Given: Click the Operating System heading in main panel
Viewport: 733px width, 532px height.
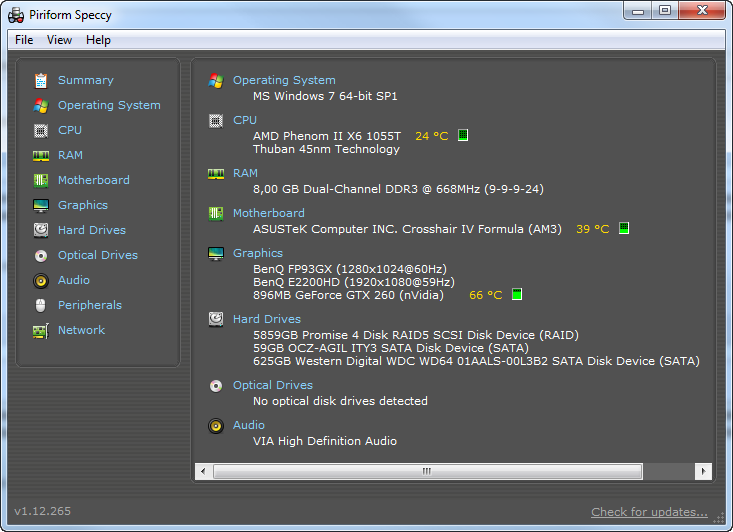Looking at the screenshot, I should [x=284, y=80].
